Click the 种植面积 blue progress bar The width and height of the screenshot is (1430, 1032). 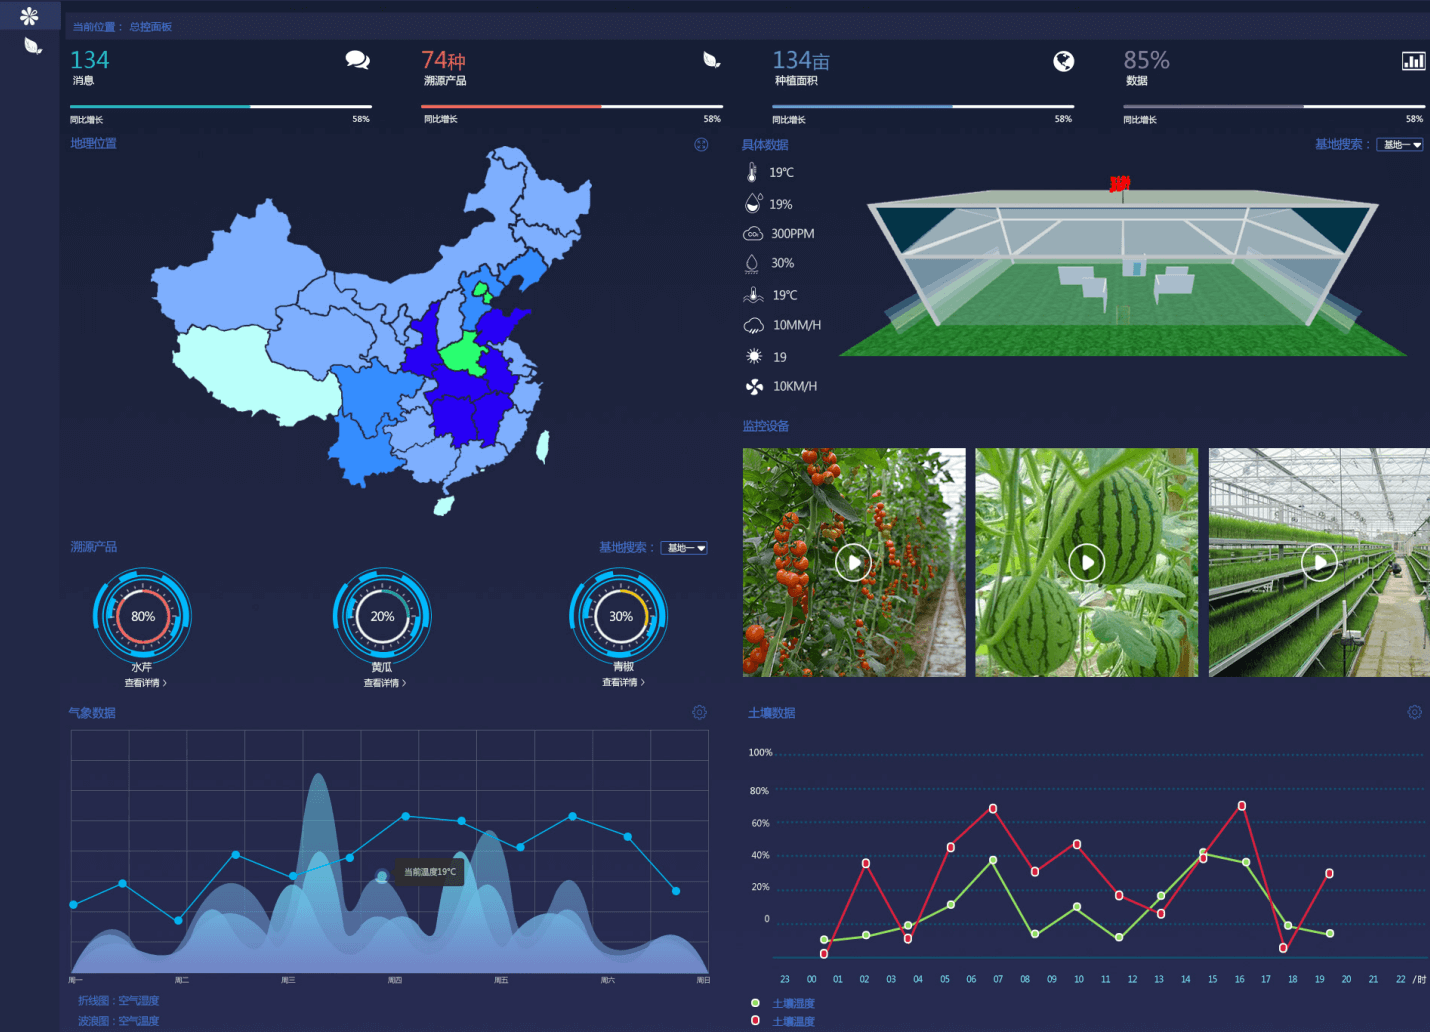click(923, 106)
